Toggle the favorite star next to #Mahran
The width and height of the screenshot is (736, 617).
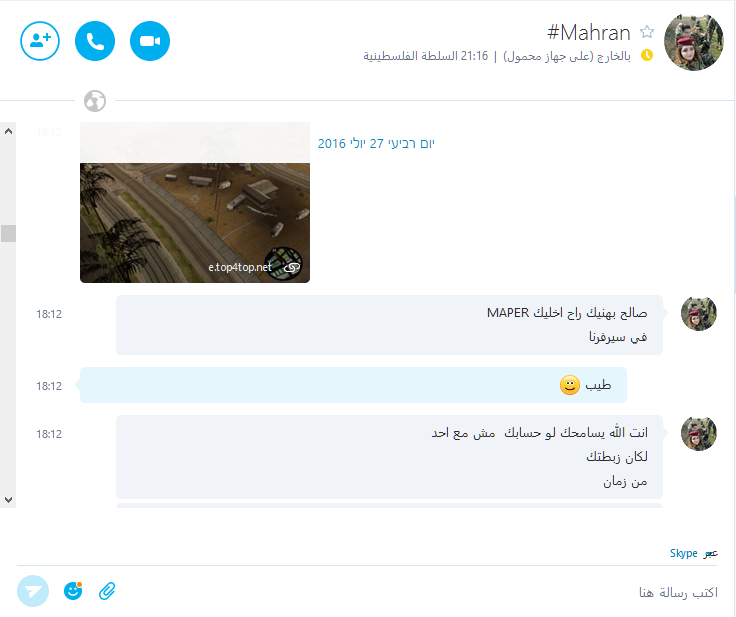tap(647, 32)
